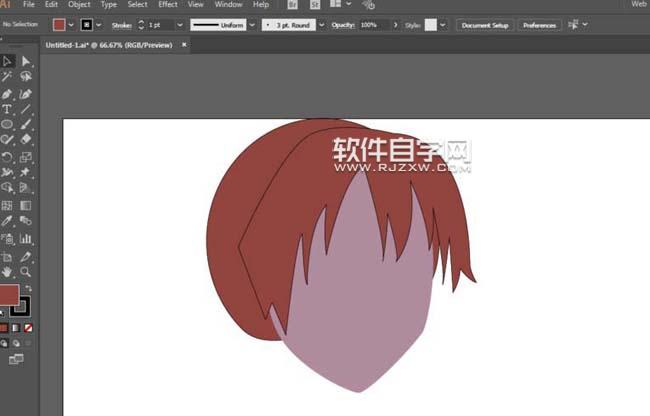Select the Selection tool (black arrow)

pos(7,61)
